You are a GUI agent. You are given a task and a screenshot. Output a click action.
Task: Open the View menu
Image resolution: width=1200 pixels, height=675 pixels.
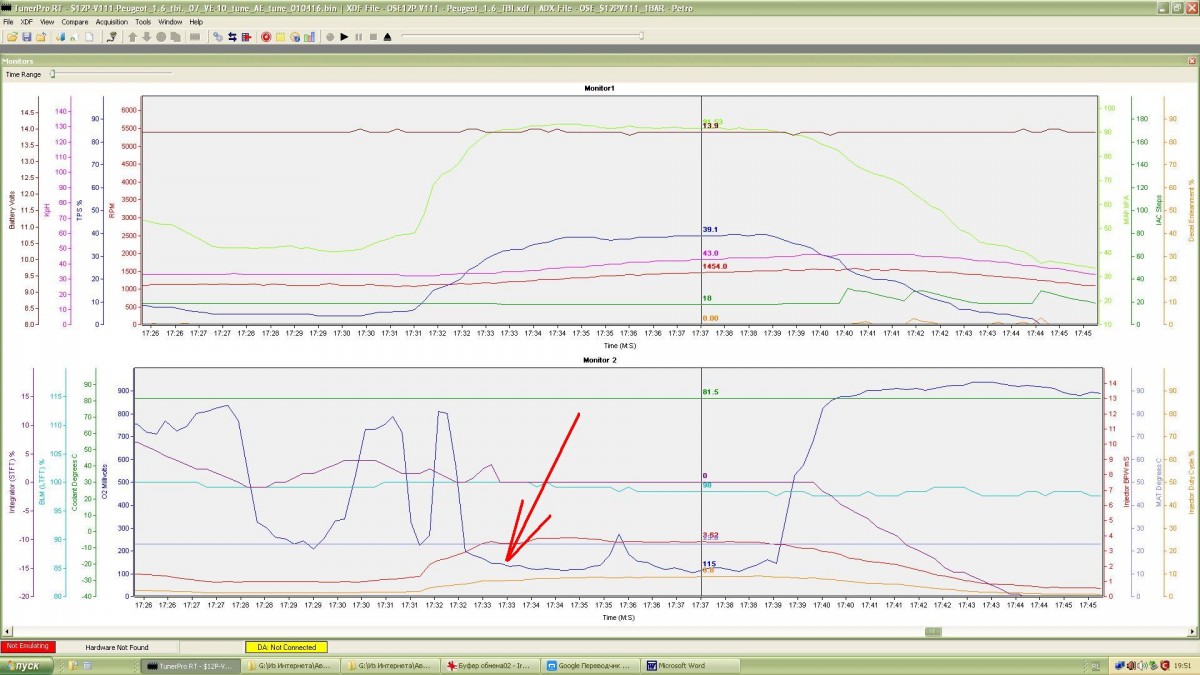(x=47, y=21)
